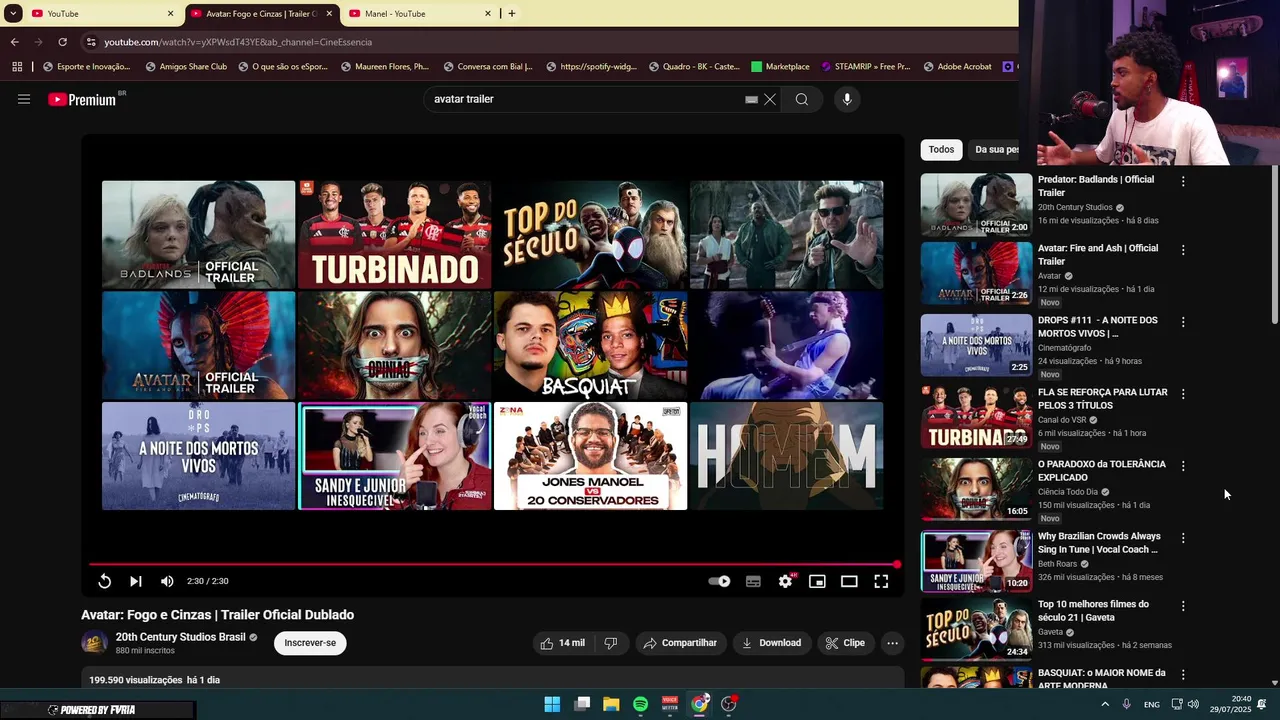Click 20th Century Studios channel avatar
The height and width of the screenshot is (720, 1280).
click(x=94, y=643)
